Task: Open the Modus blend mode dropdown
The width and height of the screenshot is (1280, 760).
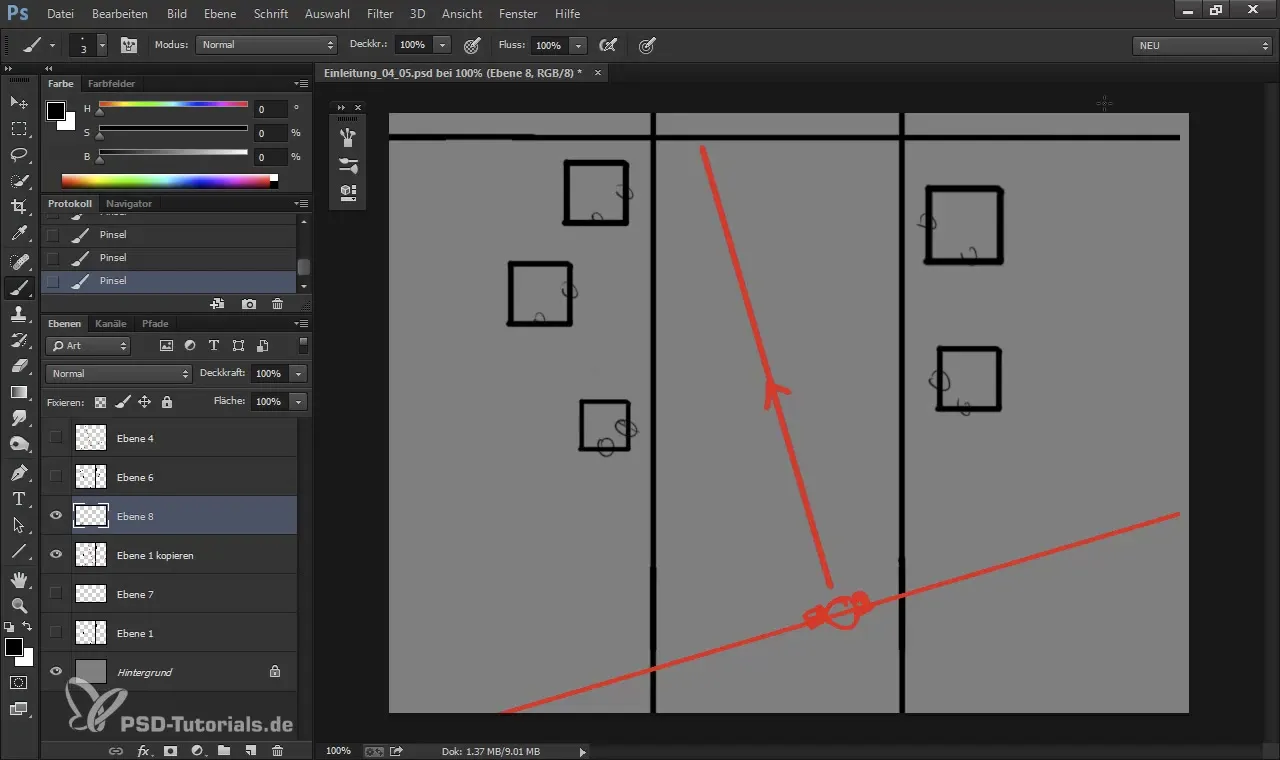Action: pyautogui.click(x=267, y=45)
